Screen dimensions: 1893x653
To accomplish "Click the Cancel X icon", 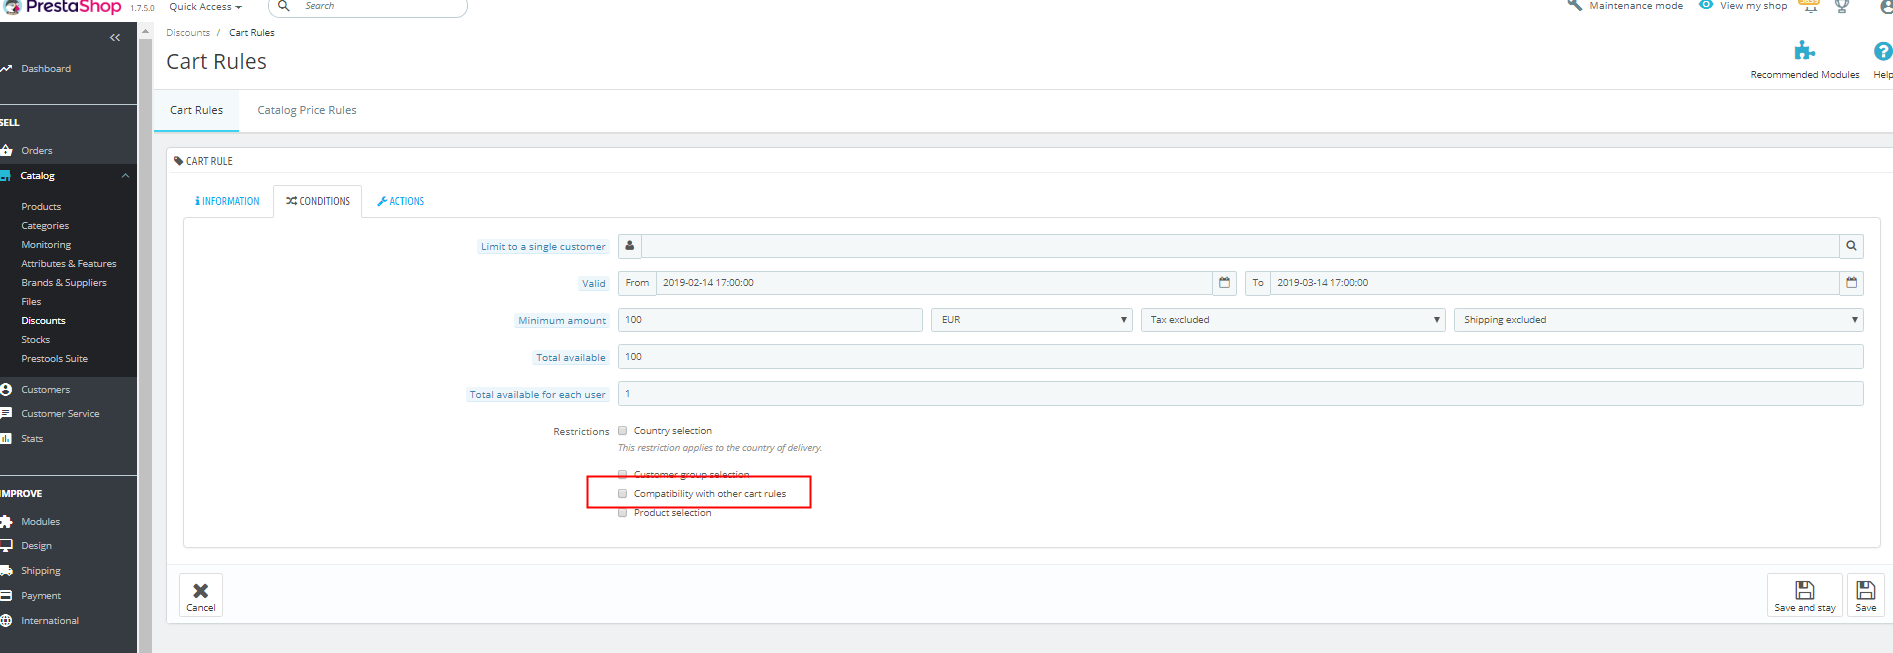I will [200, 590].
